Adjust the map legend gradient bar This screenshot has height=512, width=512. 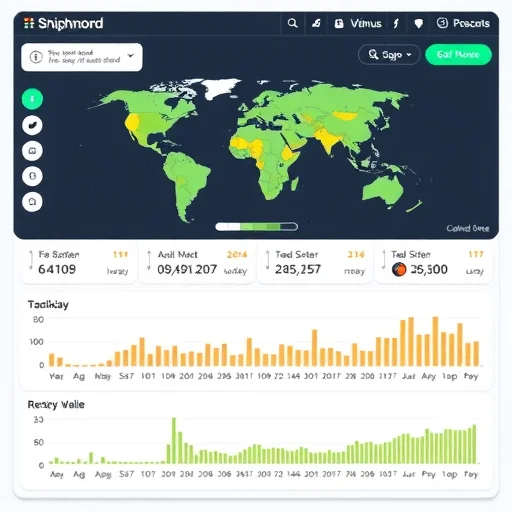pos(257,227)
